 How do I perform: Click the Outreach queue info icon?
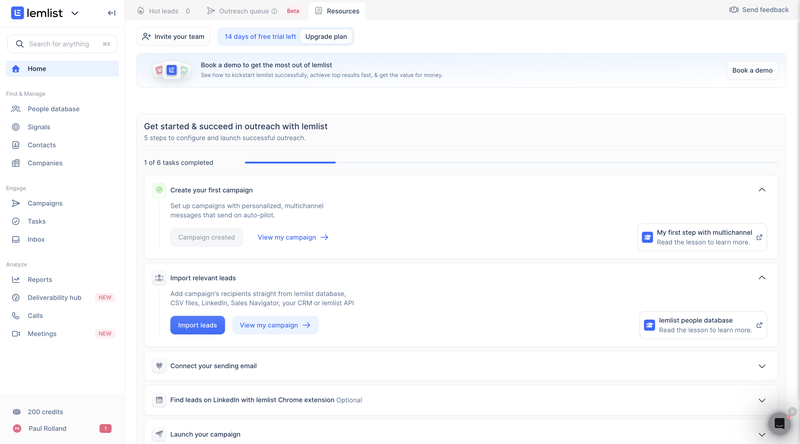click(x=274, y=11)
